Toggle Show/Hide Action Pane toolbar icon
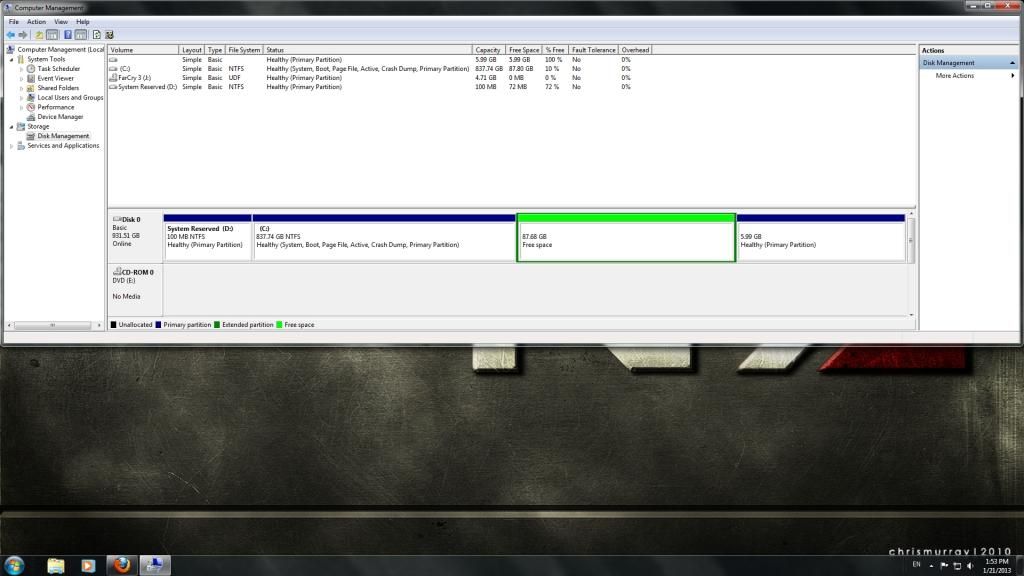1024x576 pixels. point(81,35)
